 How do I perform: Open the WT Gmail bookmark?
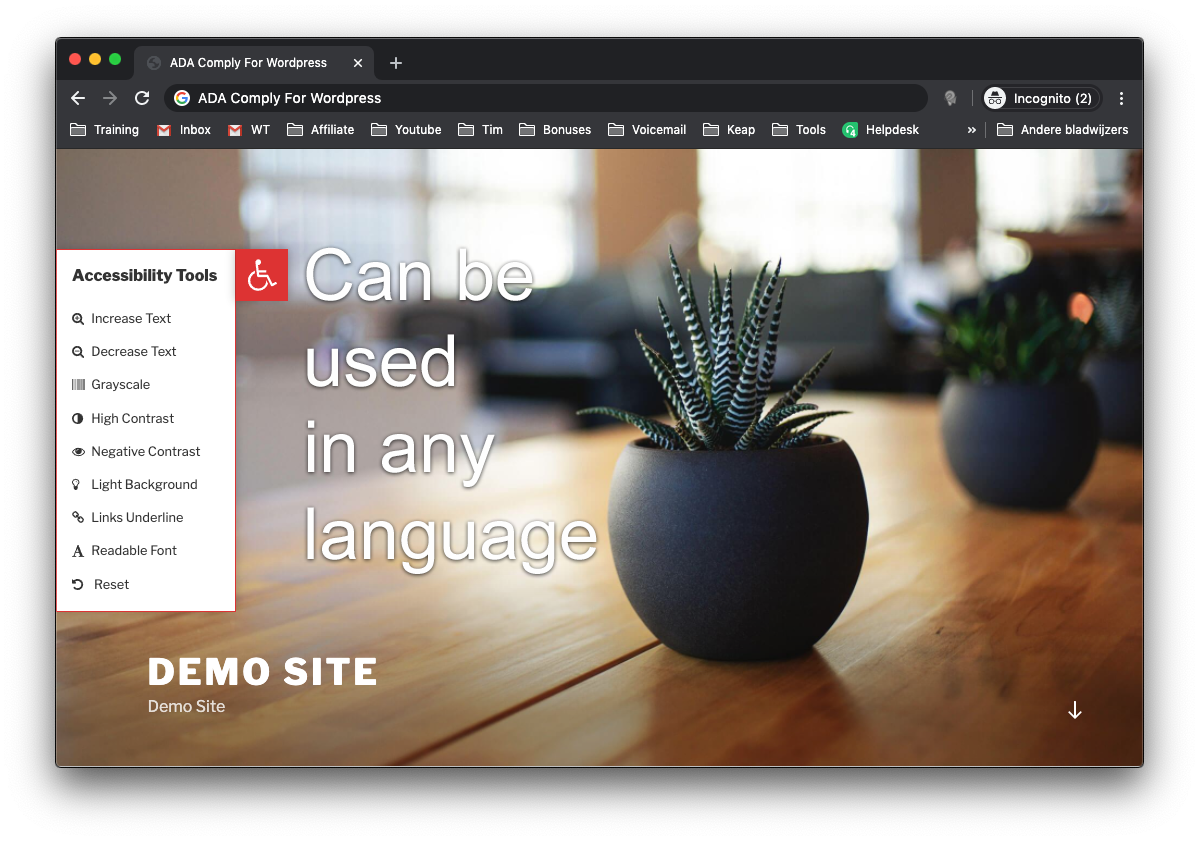[249, 130]
